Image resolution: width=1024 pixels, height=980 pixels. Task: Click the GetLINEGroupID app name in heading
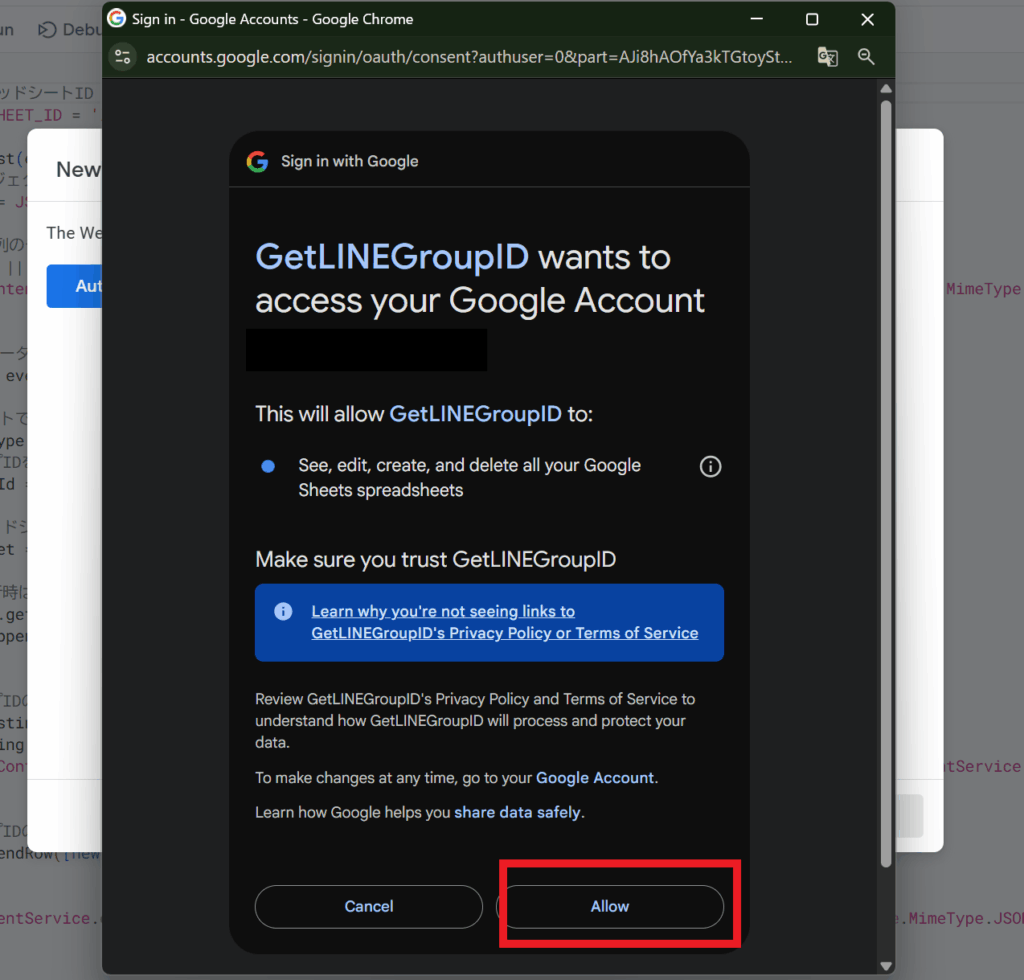[392, 257]
